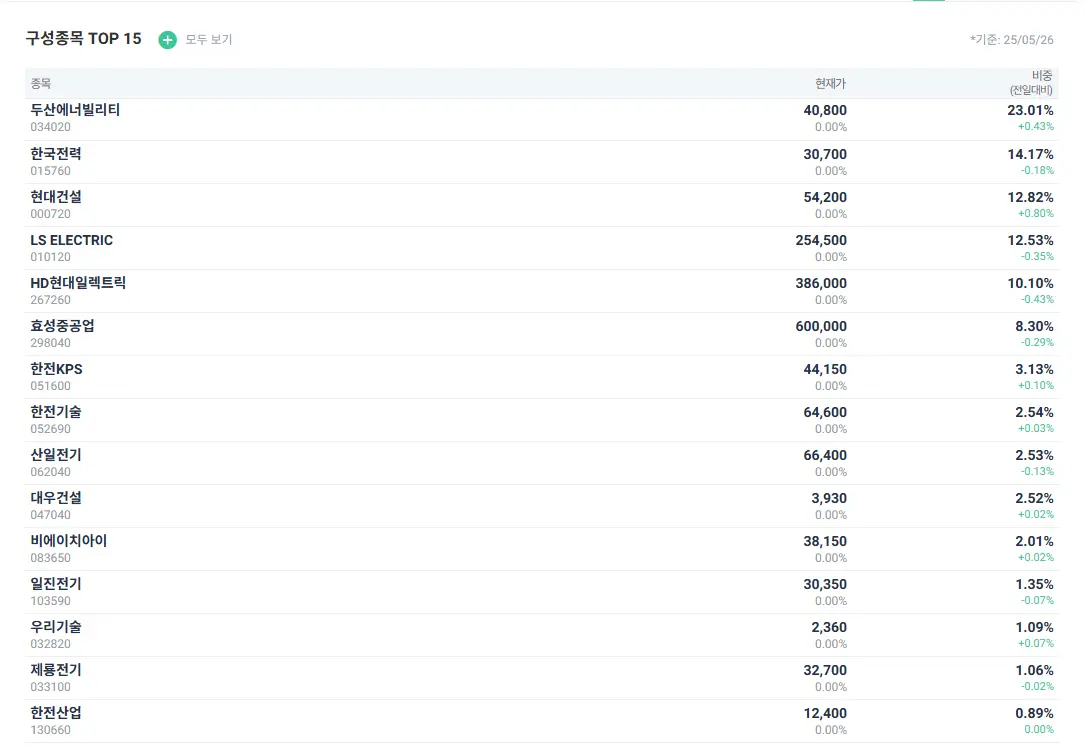
Task: Select 한전산업 stock name
Action: click(x=55, y=712)
